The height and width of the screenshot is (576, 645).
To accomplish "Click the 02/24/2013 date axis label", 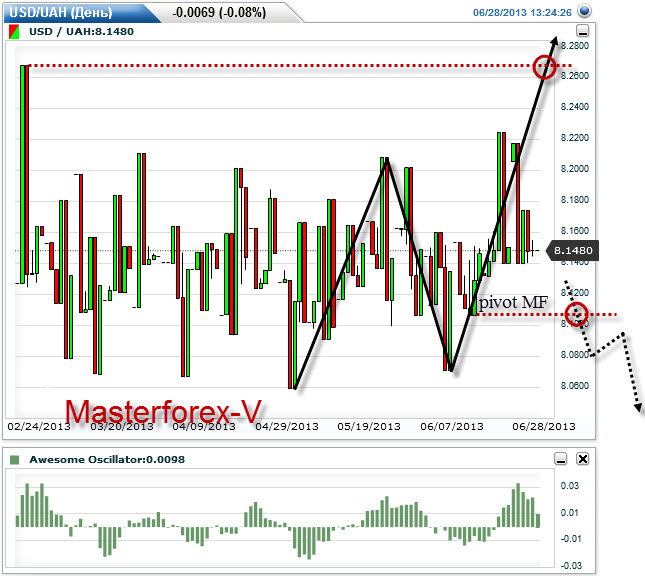I will click(x=38, y=426).
